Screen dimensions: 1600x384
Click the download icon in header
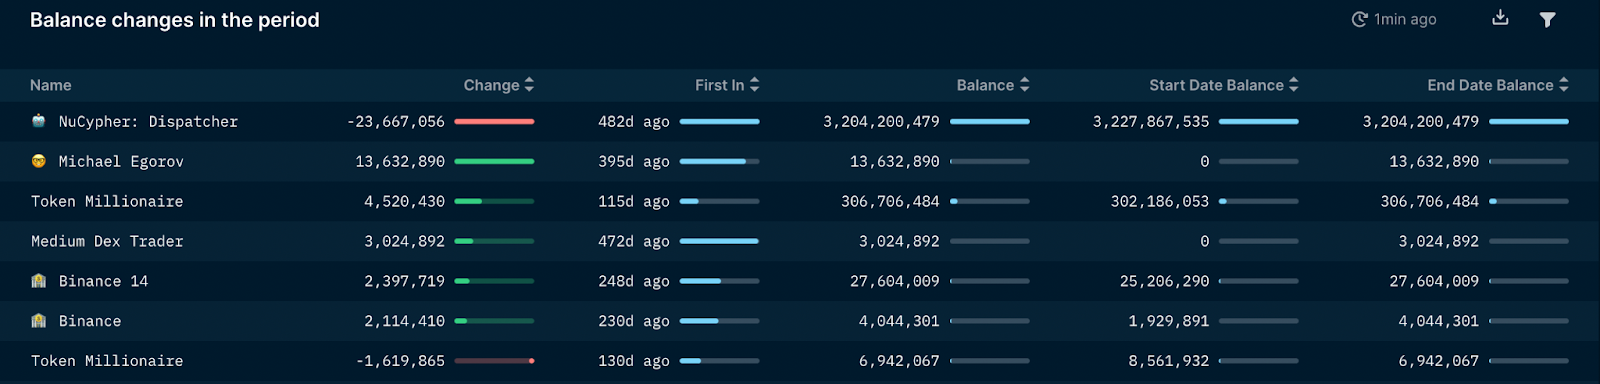(1500, 18)
